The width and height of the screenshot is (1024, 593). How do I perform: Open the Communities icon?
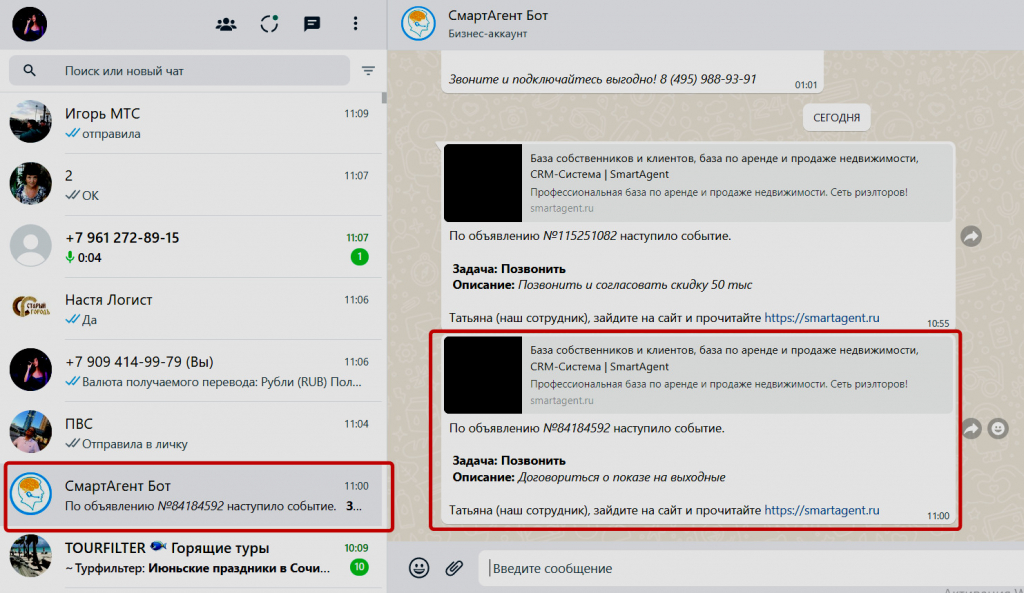(226, 24)
